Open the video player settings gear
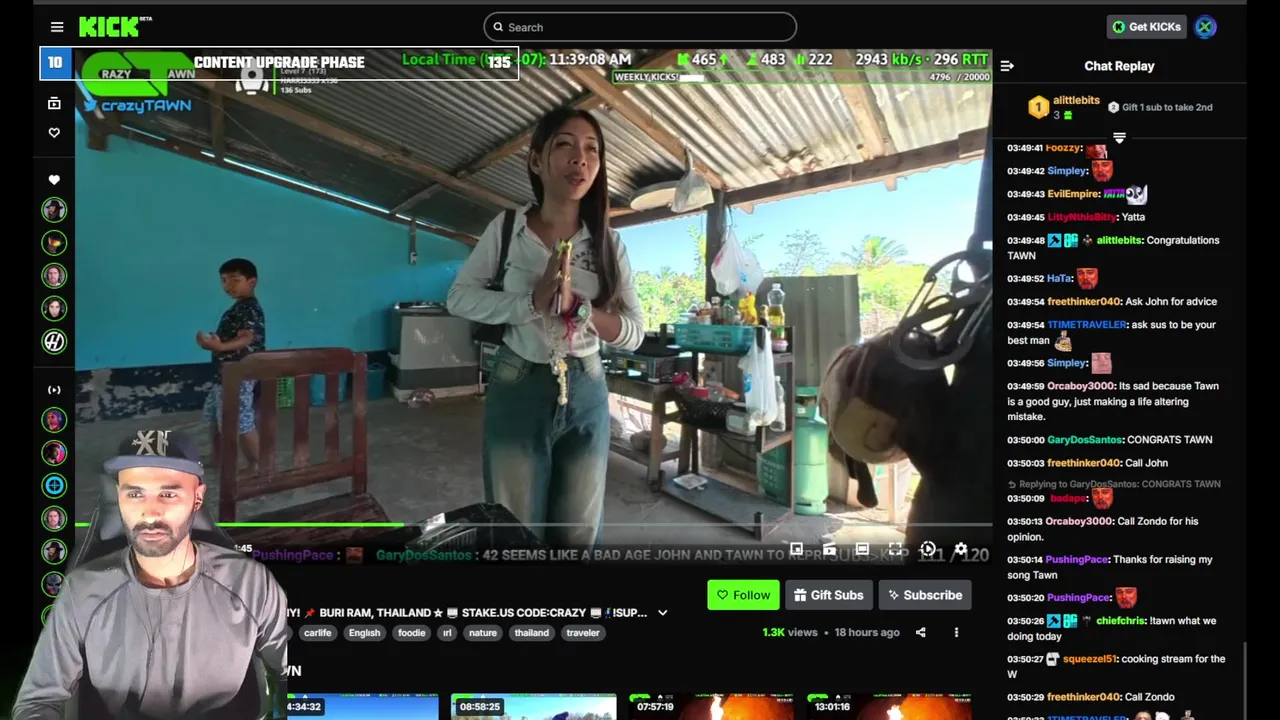This screenshot has height=720, width=1280. [x=961, y=549]
